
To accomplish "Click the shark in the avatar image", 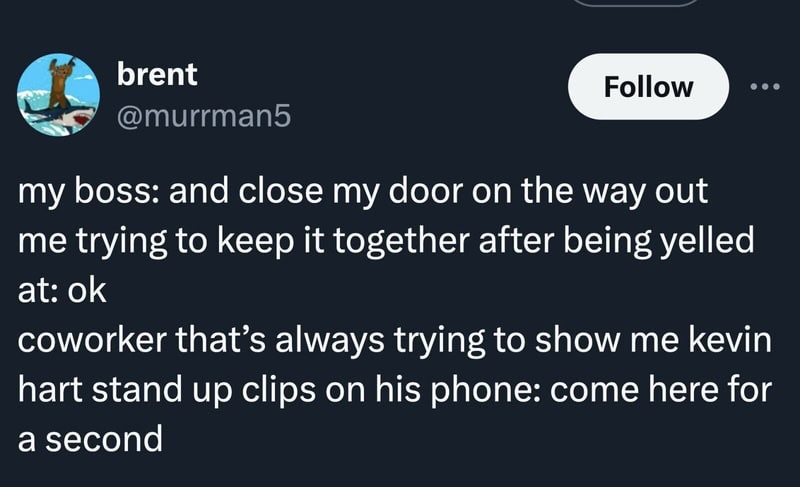I will point(62,115).
